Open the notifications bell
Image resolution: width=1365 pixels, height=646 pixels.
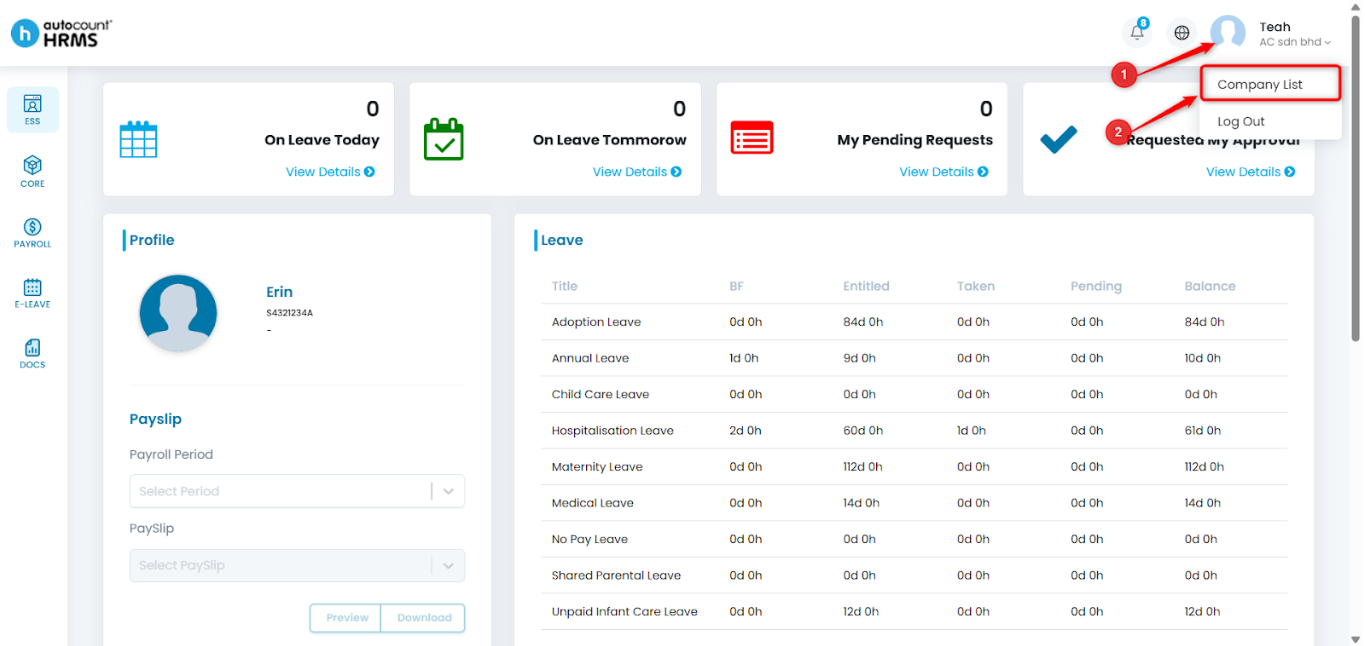coord(1137,32)
